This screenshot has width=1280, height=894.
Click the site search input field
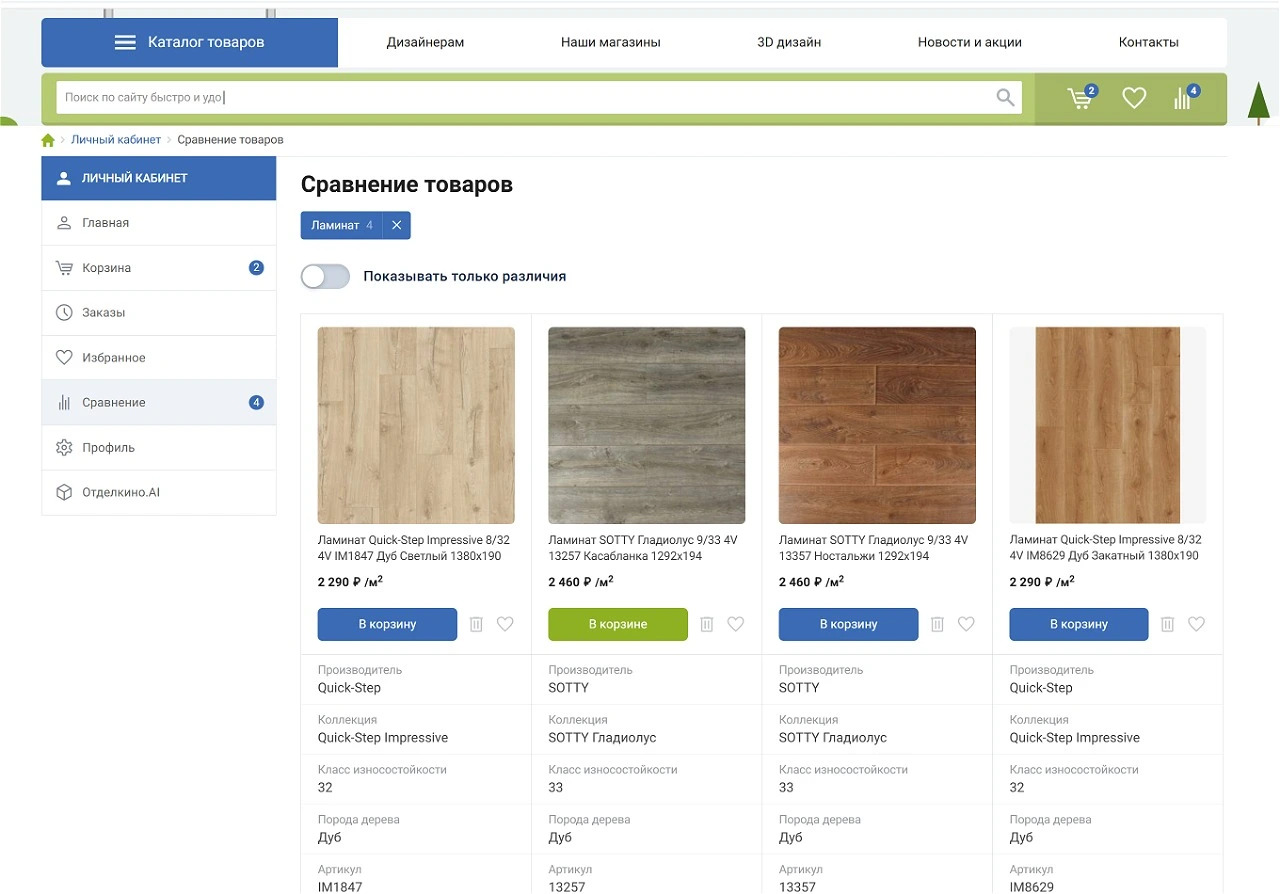520,98
